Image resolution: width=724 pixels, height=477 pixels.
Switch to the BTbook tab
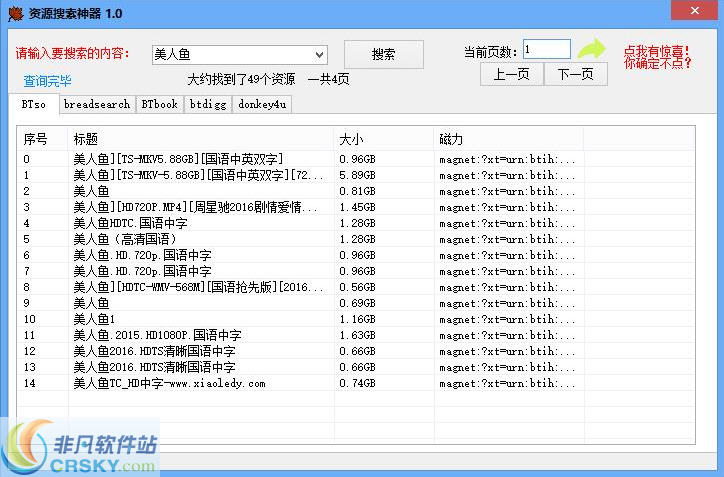[160, 104]
